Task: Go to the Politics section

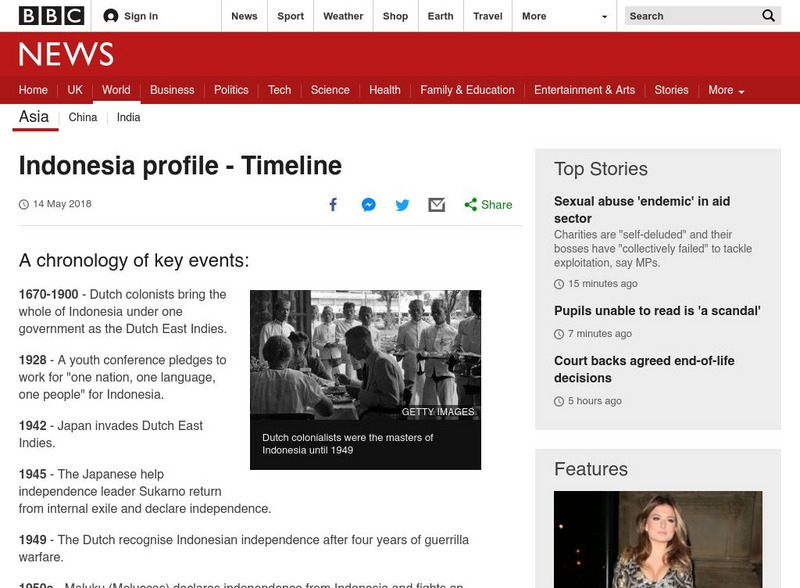Action: coord(231,90)
